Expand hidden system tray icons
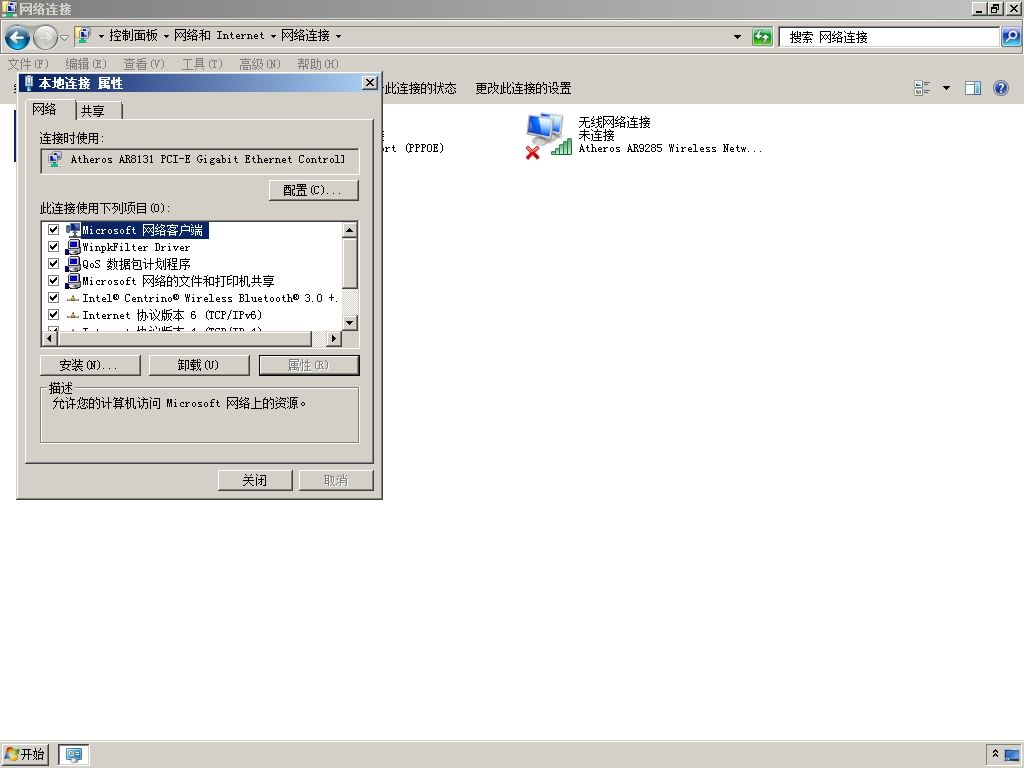This screenshot has width=1024, height=768. click(995, 754)
